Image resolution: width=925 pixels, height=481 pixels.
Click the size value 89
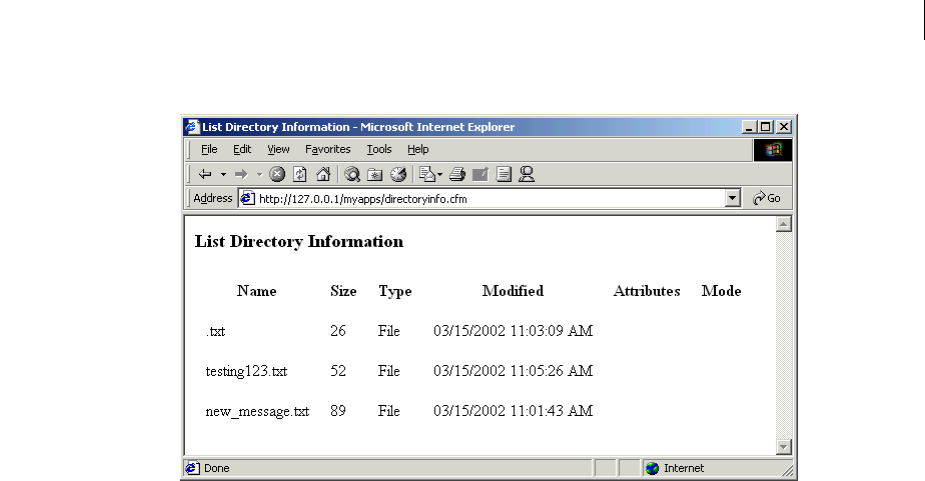(338, 411)
